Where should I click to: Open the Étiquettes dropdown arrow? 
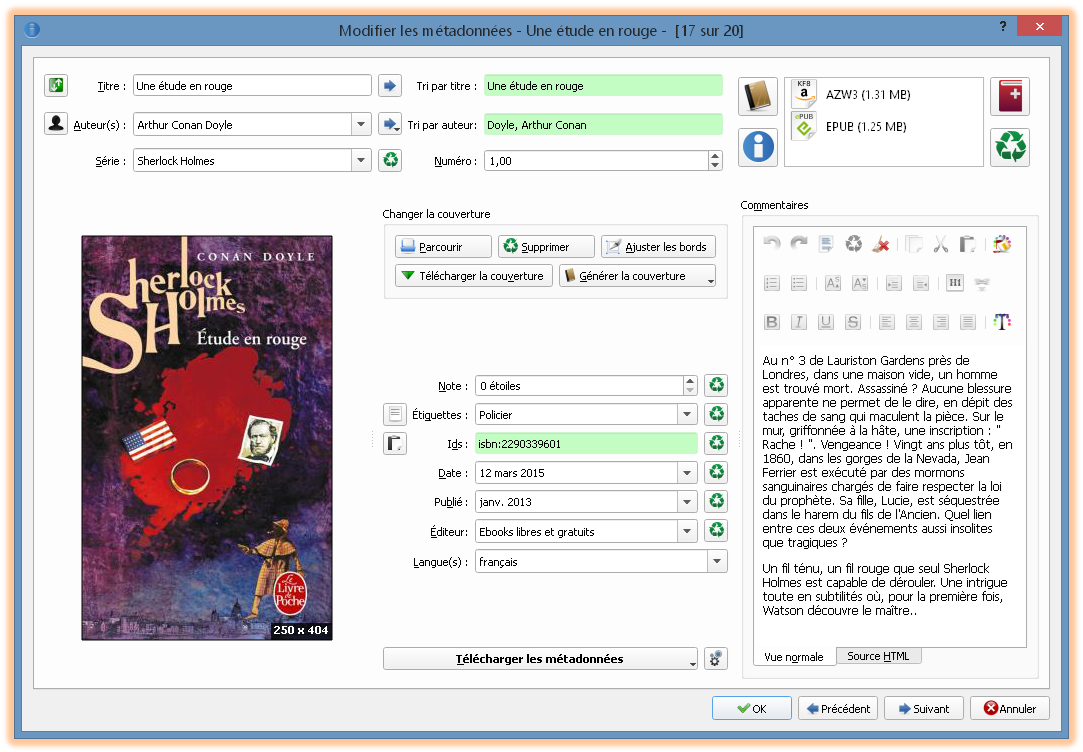pyautogui.click(x=687, y=414)
